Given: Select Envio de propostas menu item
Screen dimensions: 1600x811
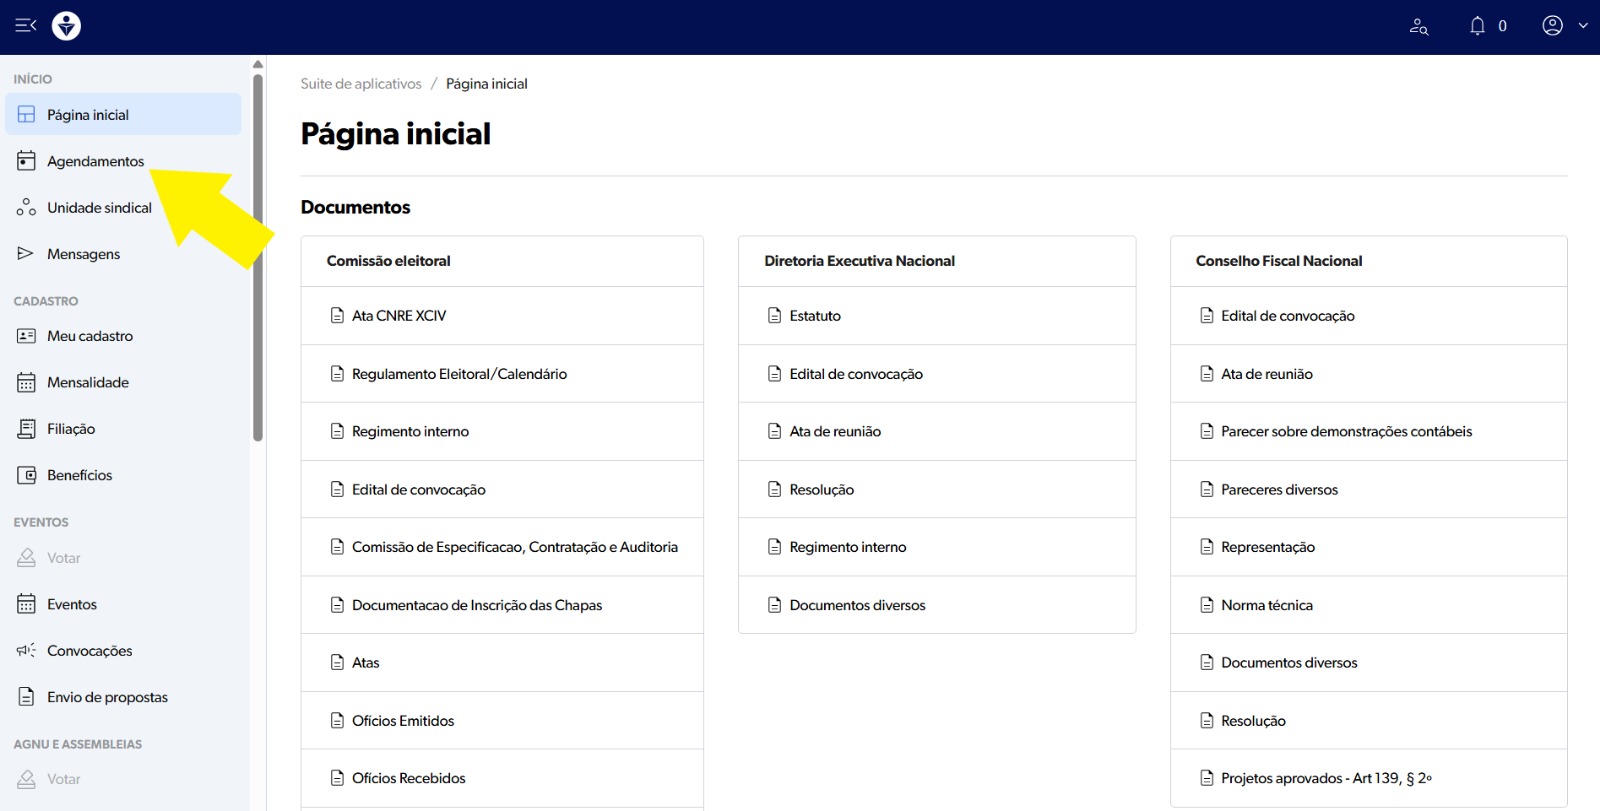Looking at the screenshot, I should point(107,697).
